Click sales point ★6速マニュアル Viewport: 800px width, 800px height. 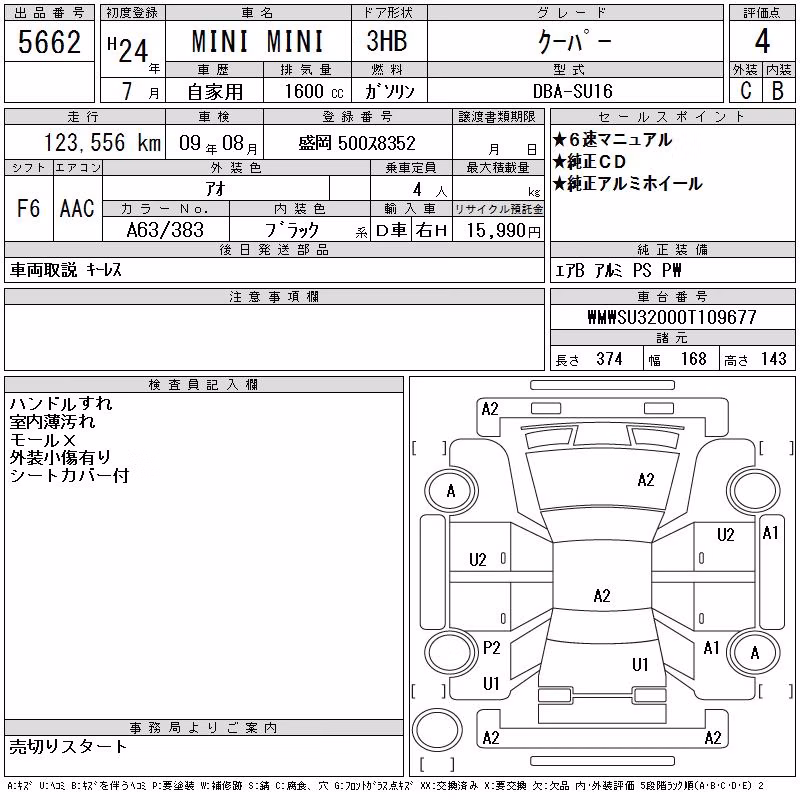point(612,140)
